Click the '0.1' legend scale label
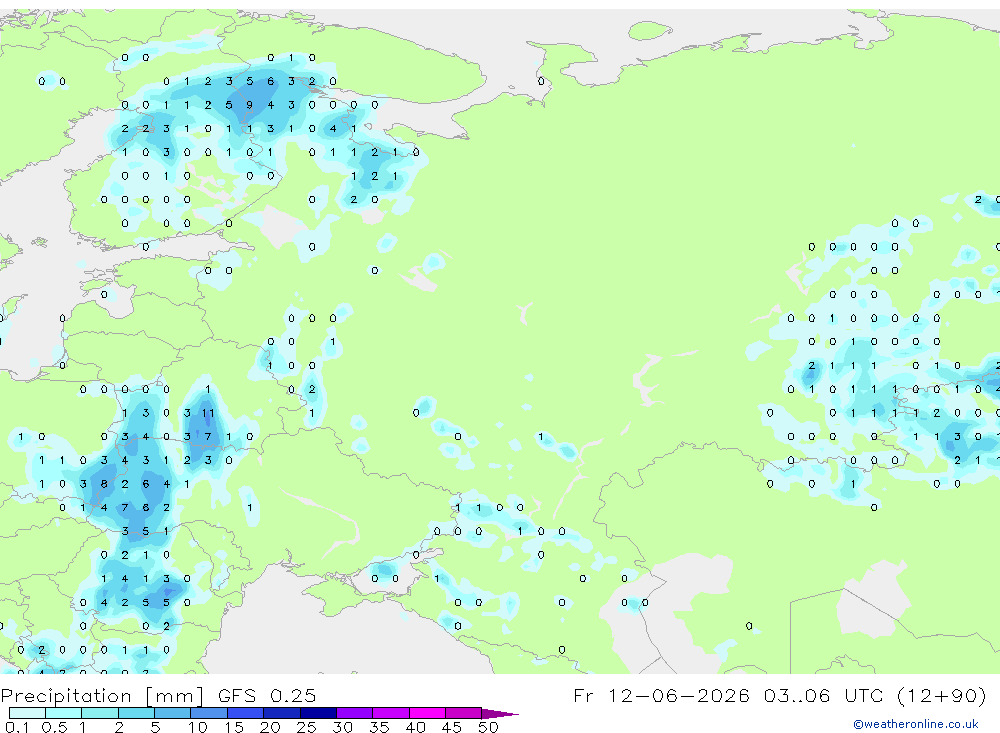The width and height of the screenshot is (1000, 733). coord(17,727)
